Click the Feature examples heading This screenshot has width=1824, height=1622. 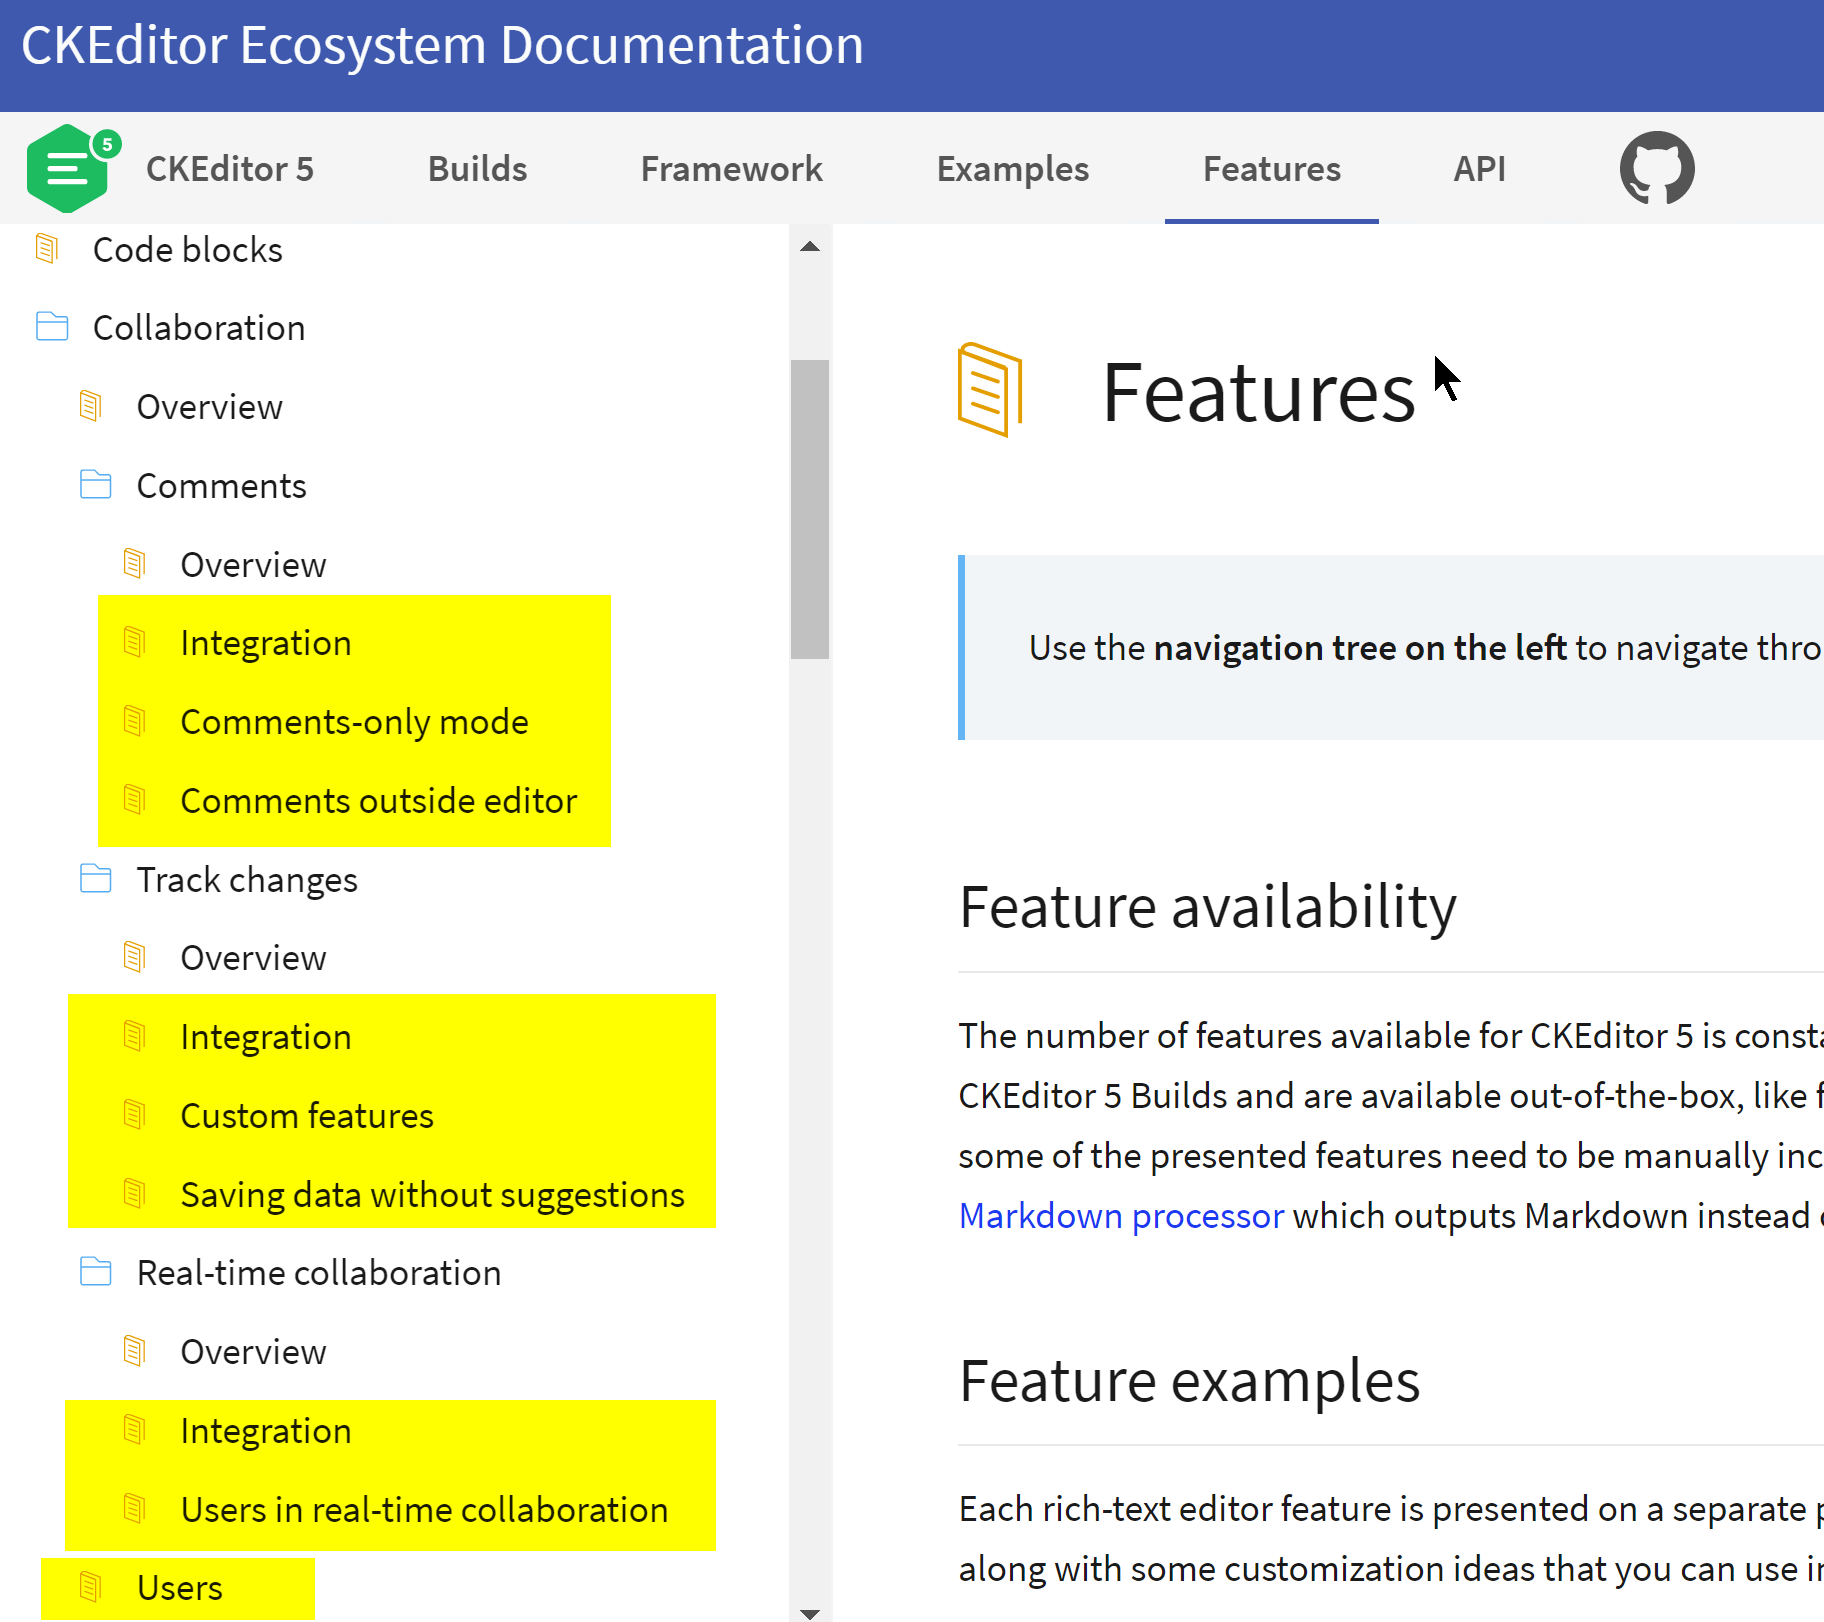pos(1189,1381)
